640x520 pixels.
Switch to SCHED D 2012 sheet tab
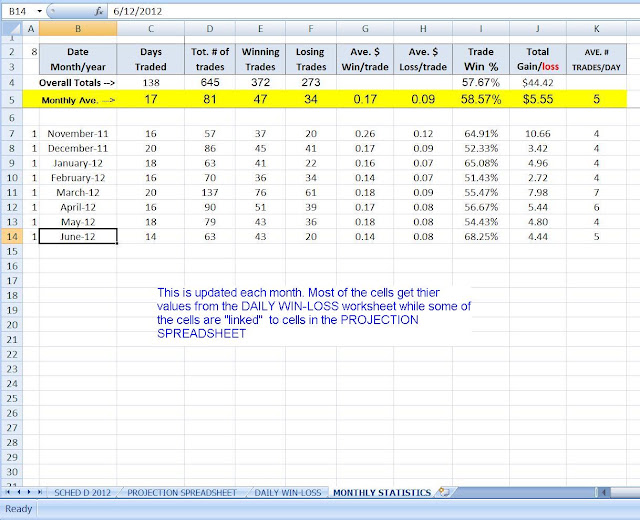tap(82, 493)
